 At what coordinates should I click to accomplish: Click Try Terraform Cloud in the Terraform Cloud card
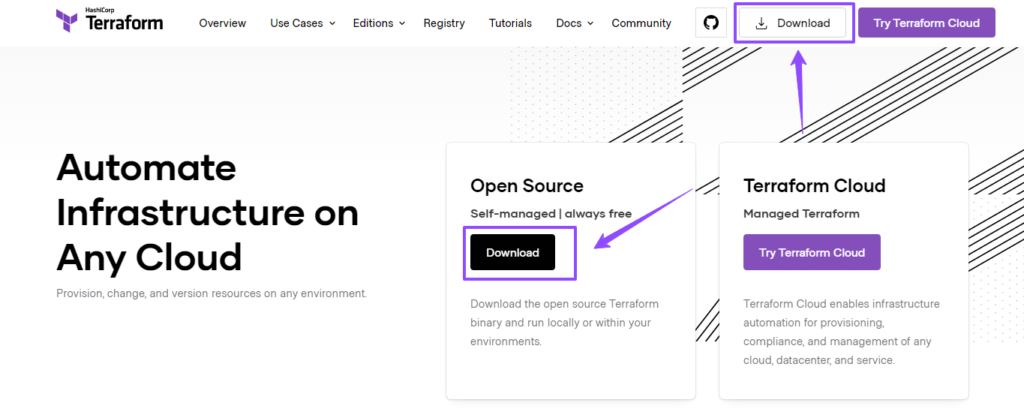pyautogui.click(x=812, y=252)
